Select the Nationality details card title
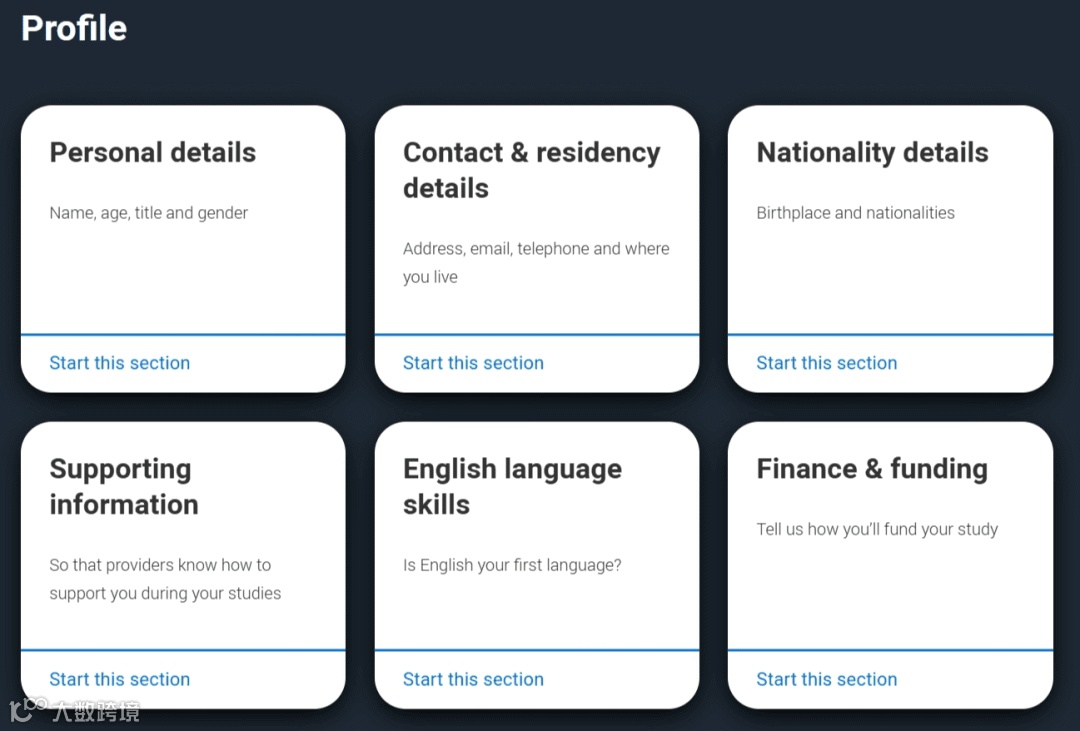Image resolution: width=1080 pixels, height=731 pixels. tap(872, 153)
